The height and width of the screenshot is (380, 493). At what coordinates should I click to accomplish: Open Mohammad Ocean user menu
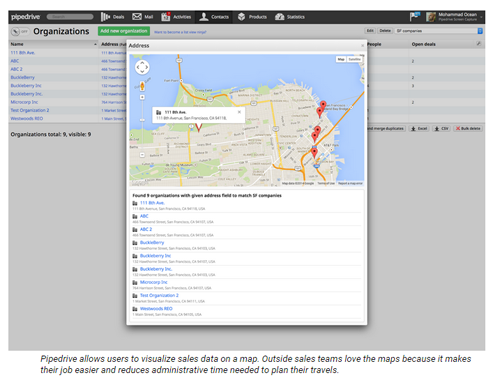point(460,17)
